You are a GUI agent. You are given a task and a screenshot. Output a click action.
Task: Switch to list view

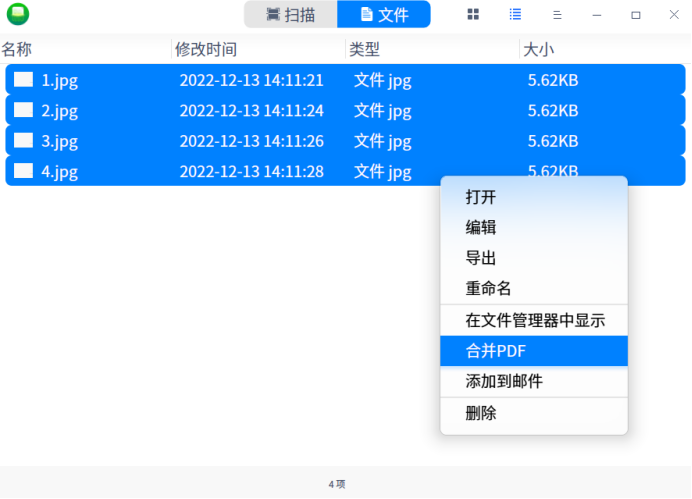pyautogui.click(x=515, y=15)
